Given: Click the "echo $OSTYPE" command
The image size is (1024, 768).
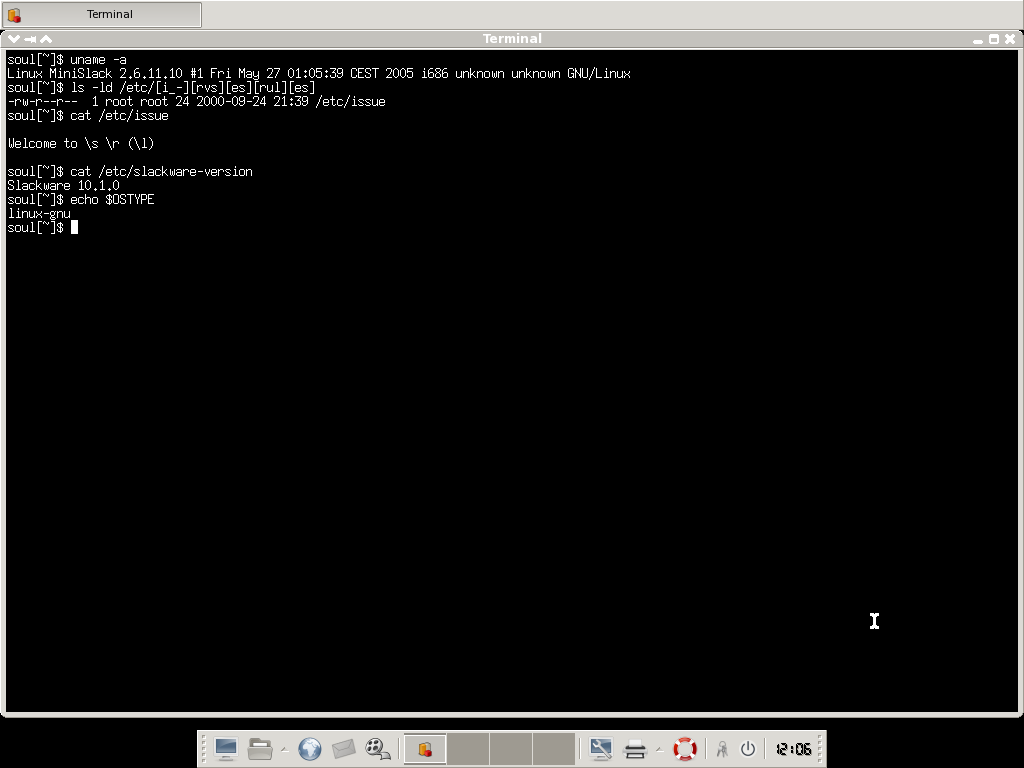Looking at the screenshot, I should 112,200.
